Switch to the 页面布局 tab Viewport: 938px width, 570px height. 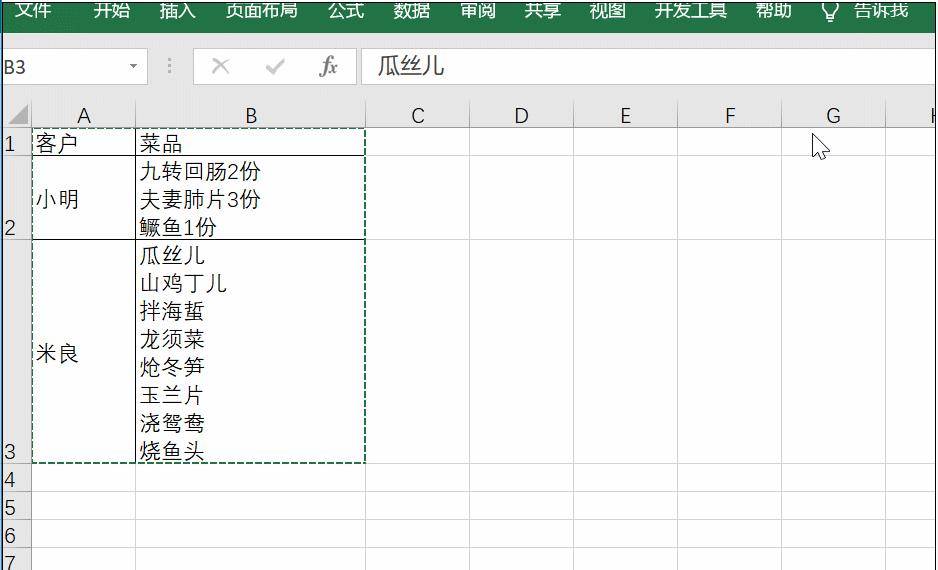point(261,10)
